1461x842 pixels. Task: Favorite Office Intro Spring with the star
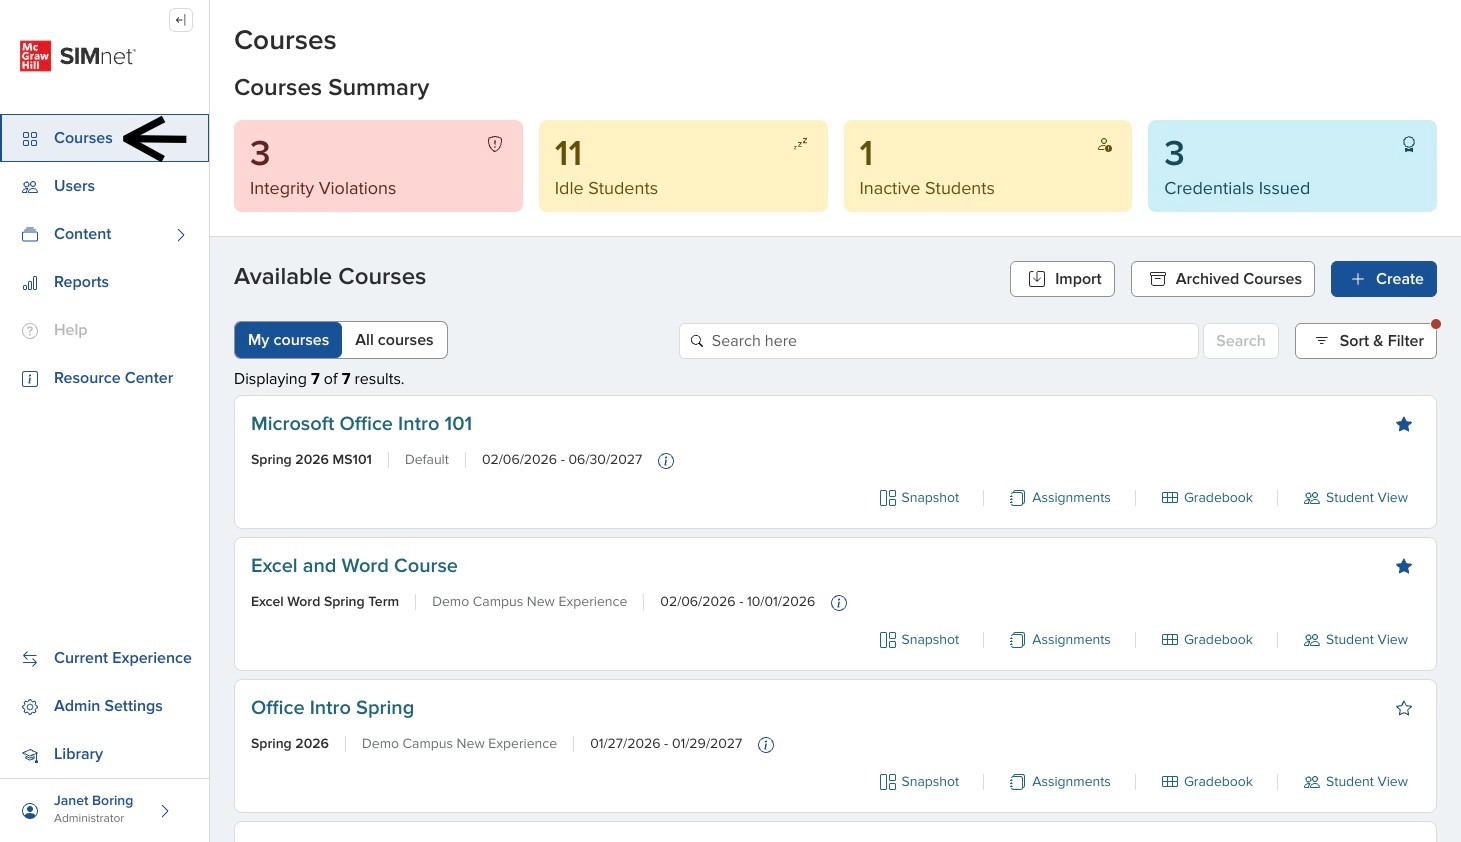coord(1404,708)
